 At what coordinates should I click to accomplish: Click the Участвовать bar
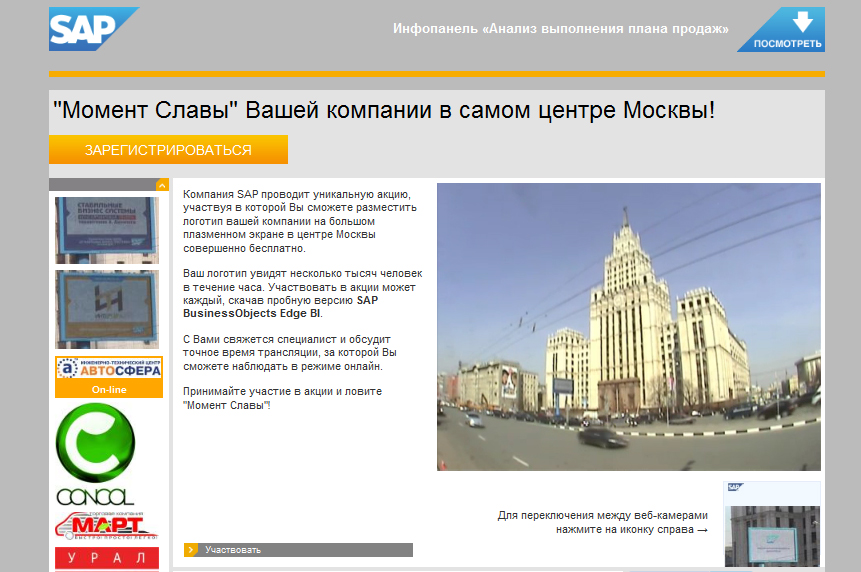(298, 549)
